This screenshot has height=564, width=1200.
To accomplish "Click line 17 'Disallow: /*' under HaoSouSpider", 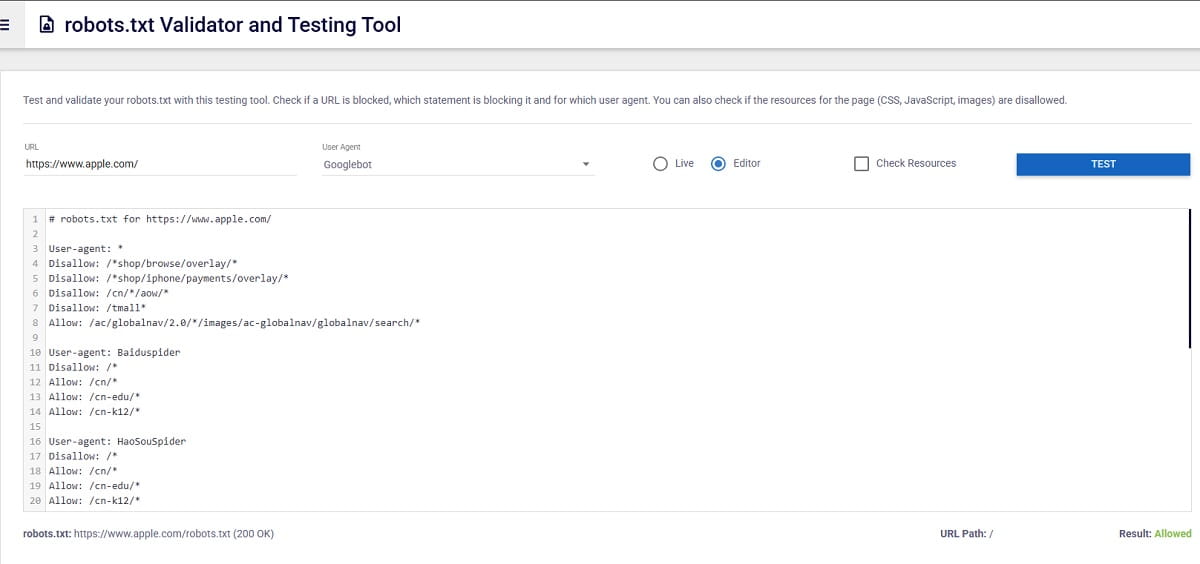I will [82, 456].
